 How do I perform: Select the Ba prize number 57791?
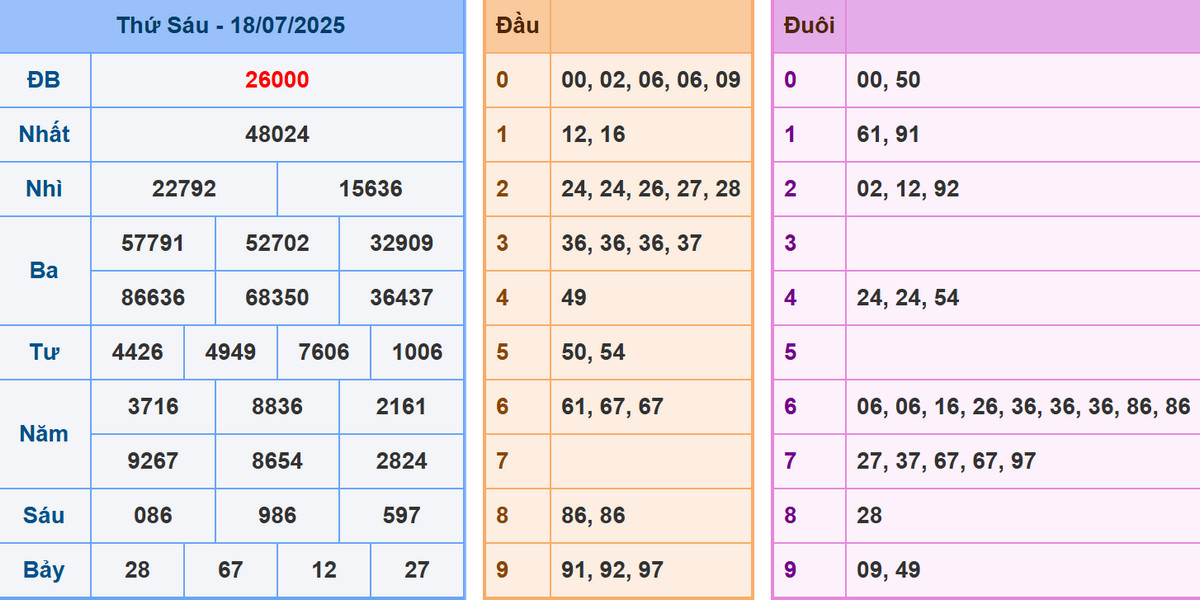pos(152,243)
